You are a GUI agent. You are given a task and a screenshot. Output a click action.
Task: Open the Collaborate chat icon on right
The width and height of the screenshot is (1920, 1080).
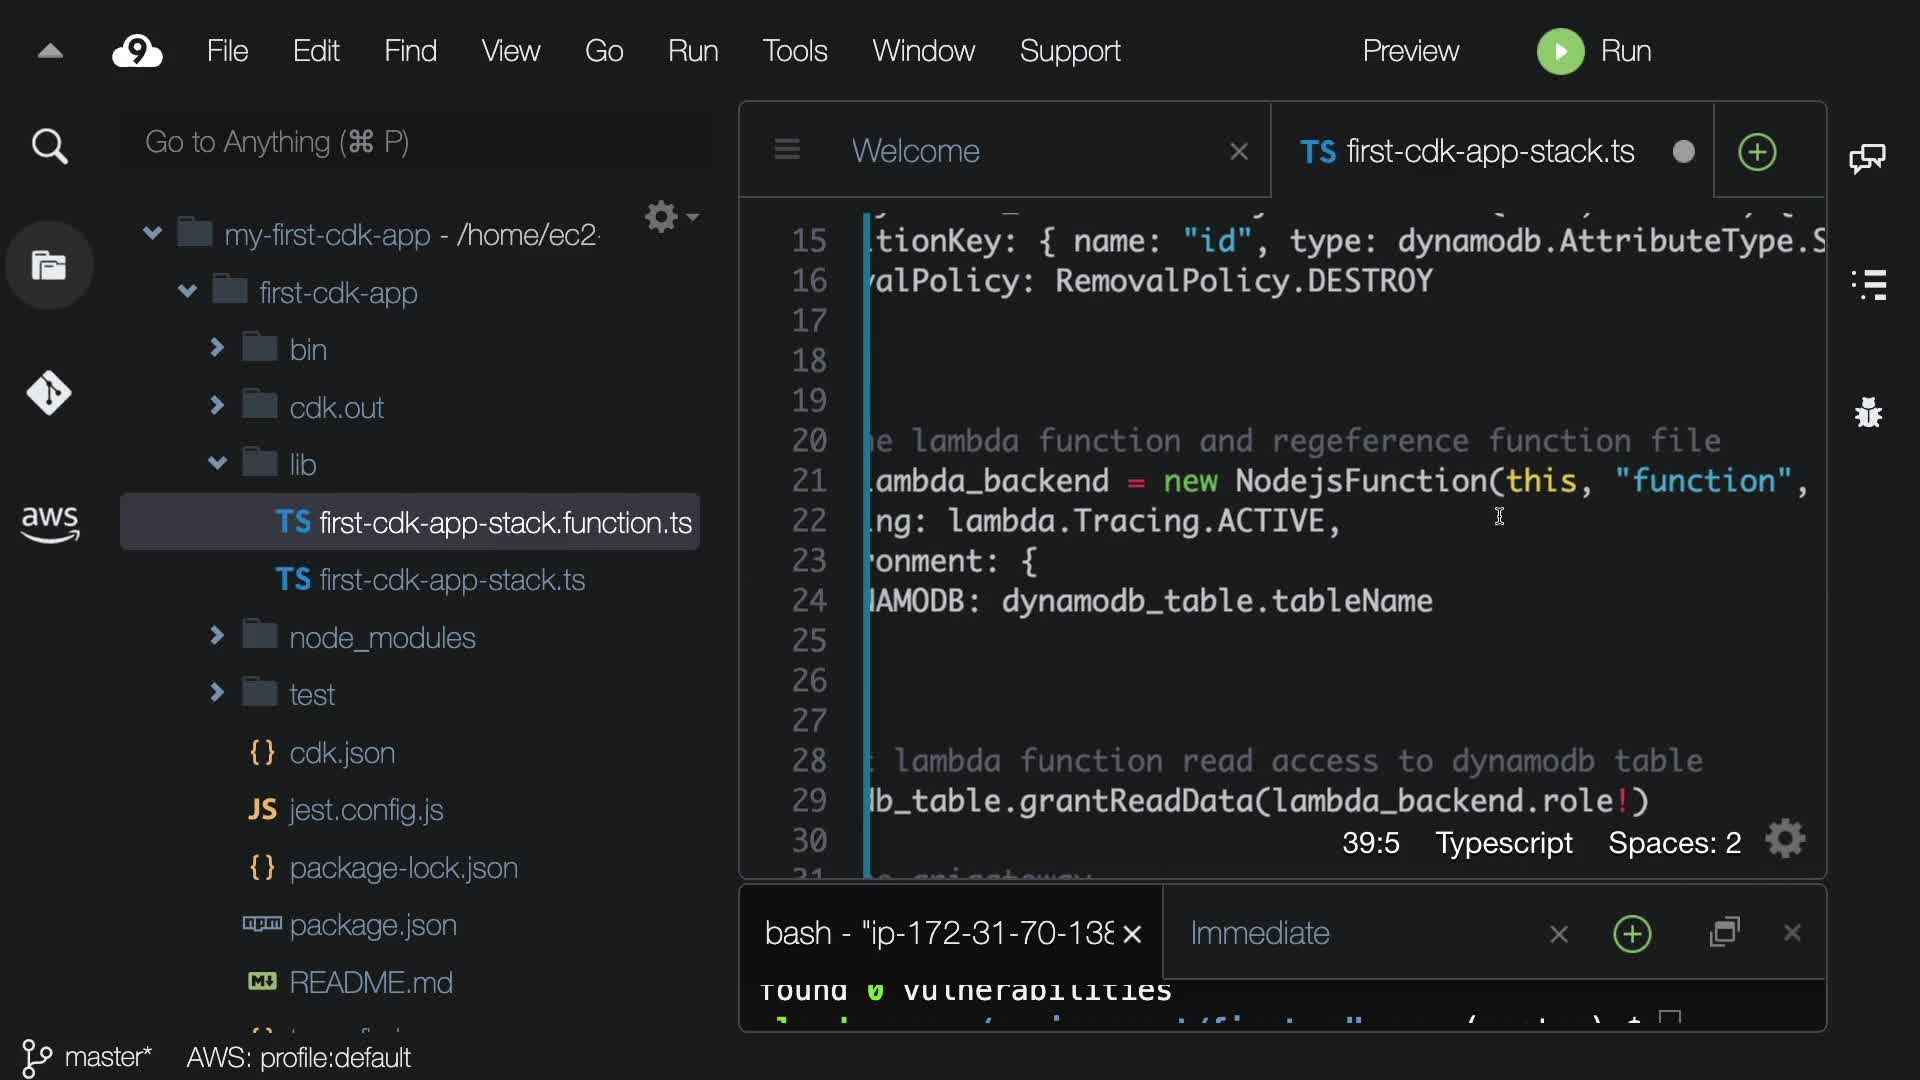[x=1867, y=158]
